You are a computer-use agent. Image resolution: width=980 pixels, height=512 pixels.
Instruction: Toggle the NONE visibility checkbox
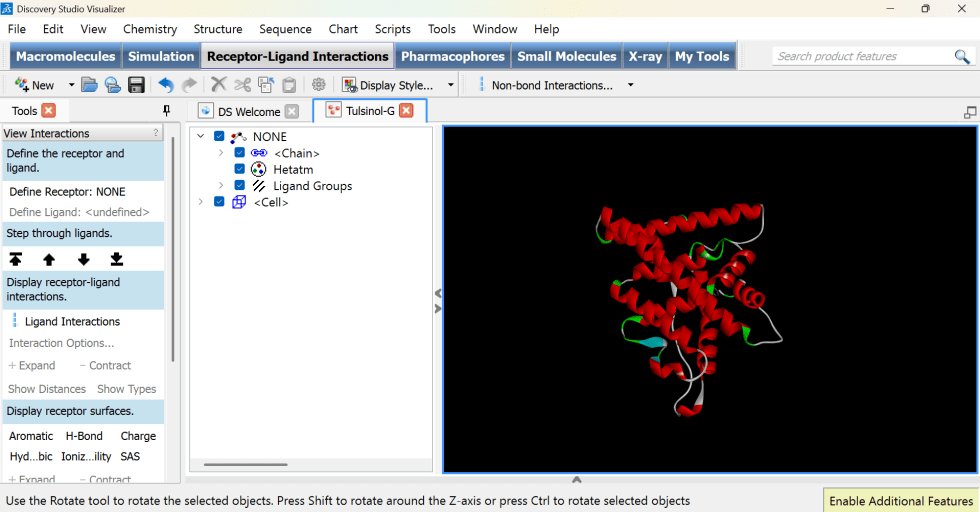coord(219,136)
